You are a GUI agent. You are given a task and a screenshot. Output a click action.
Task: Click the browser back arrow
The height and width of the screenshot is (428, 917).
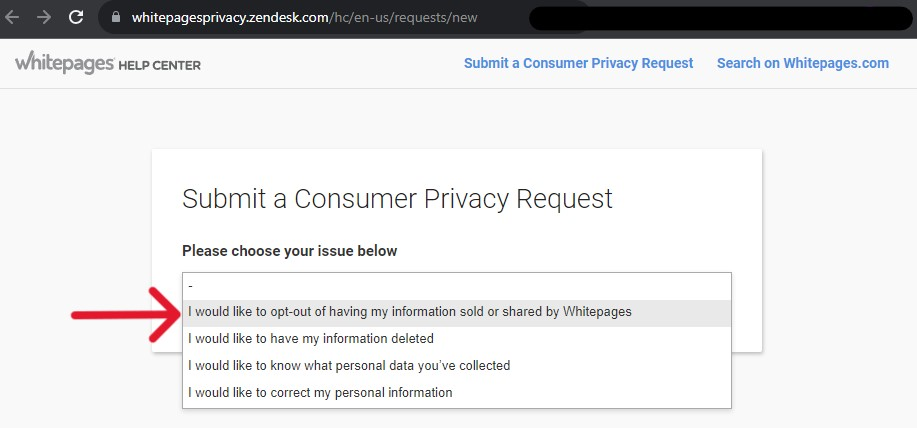[x=13, y=17]
